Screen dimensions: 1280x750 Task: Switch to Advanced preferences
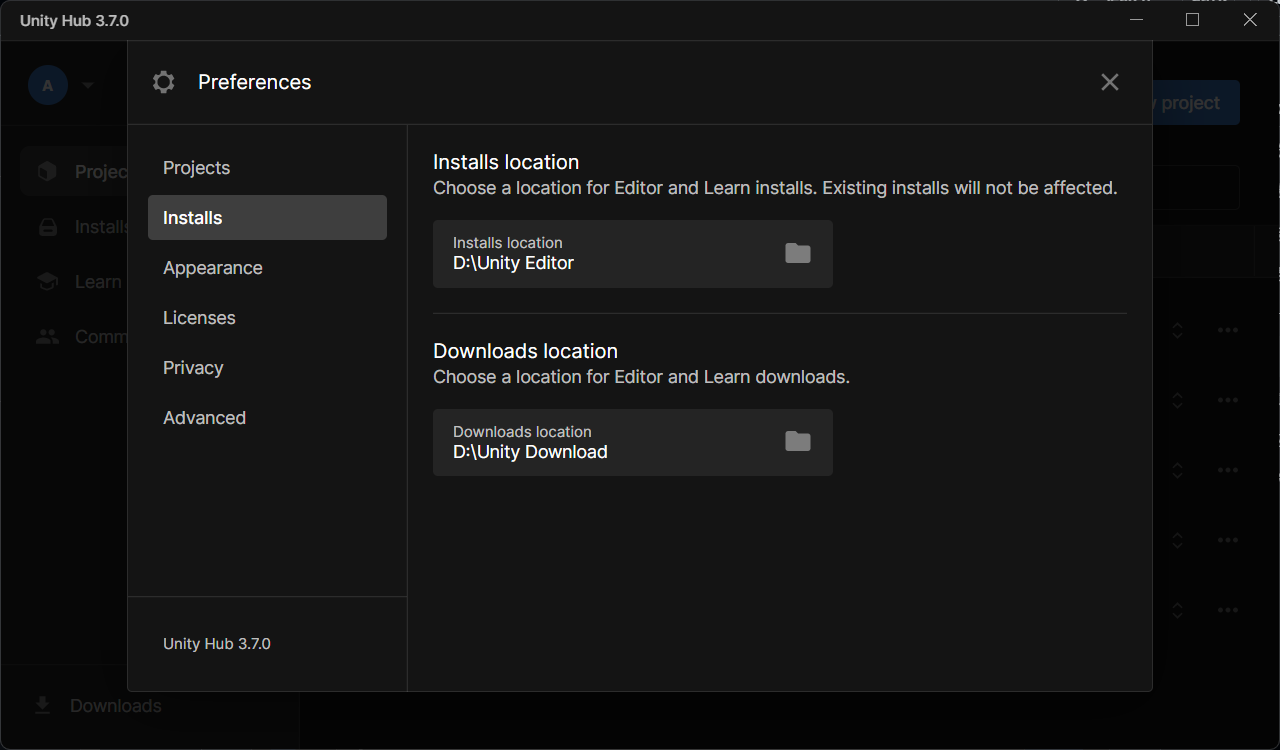tap(267, 418)
